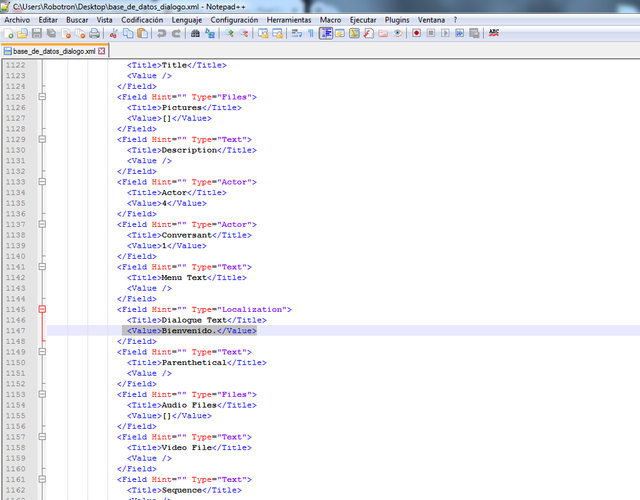Collapse the Field block at line 1141

click(42, 267)
